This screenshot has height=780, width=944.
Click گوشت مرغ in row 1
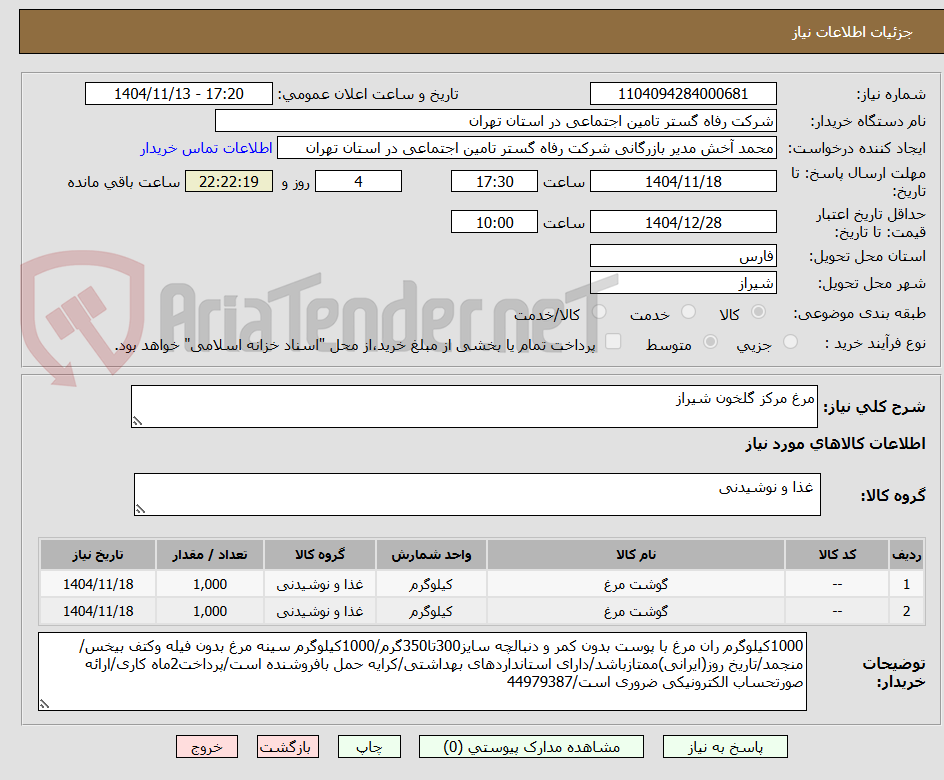[636, 584]
